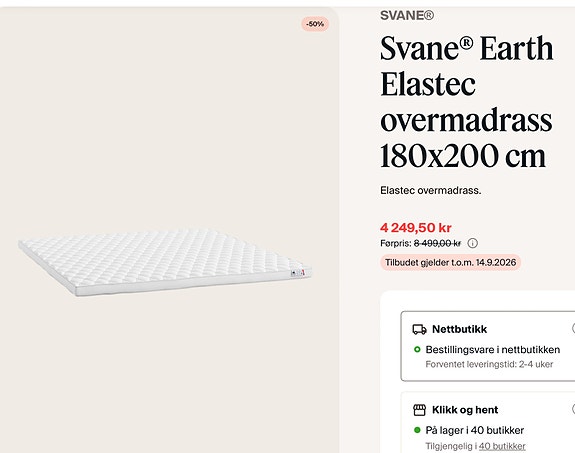575x453 pixels.
Task: Click the info icon next to Førpris
Action: (x=473, y=243)
